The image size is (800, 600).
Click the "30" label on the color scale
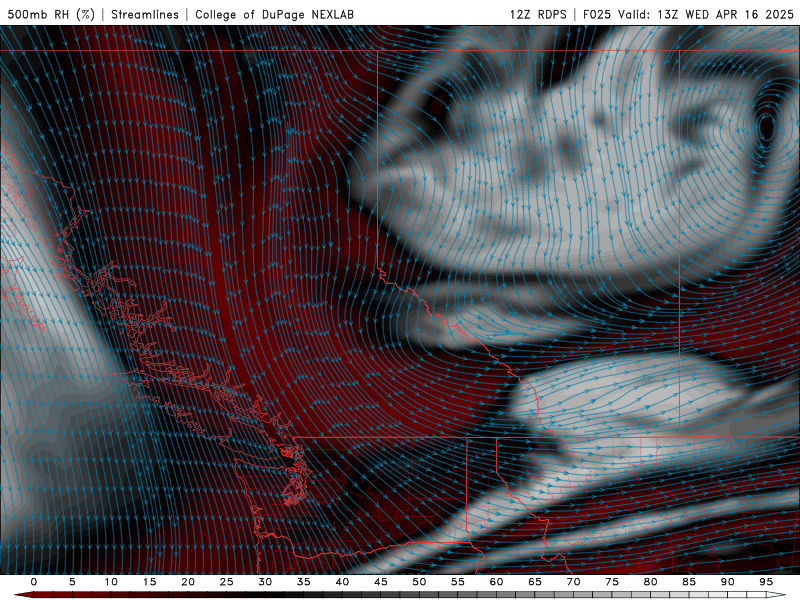click(x=265, y=582)
